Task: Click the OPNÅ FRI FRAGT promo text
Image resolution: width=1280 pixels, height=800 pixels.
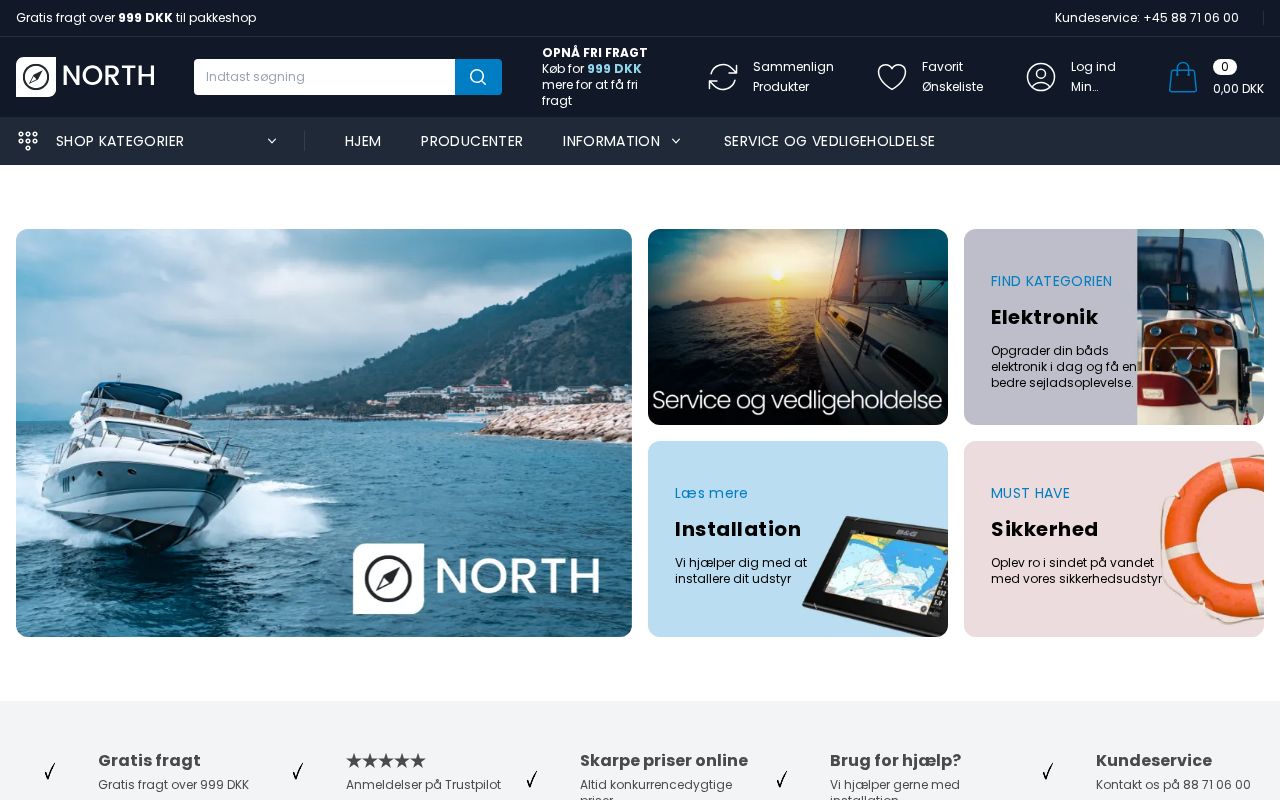Action: point(595,53)
